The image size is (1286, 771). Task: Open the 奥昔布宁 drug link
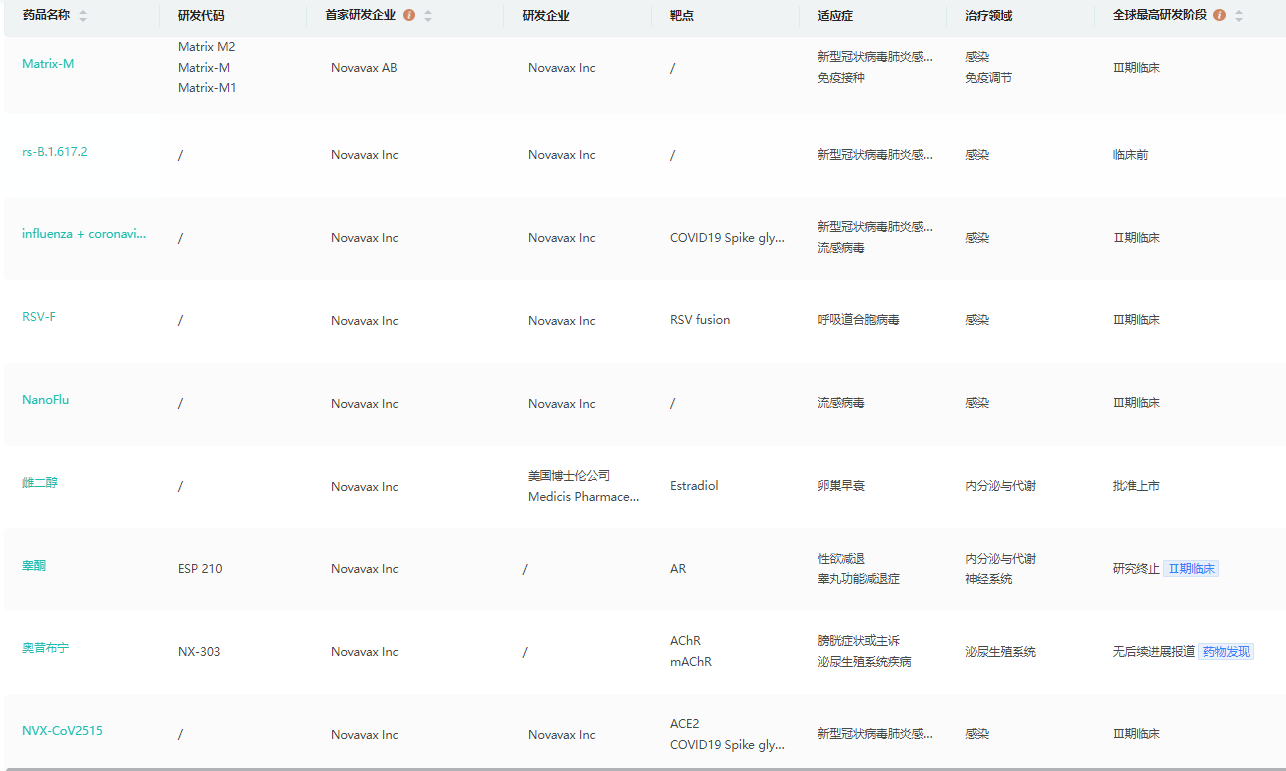pos(46,648)
